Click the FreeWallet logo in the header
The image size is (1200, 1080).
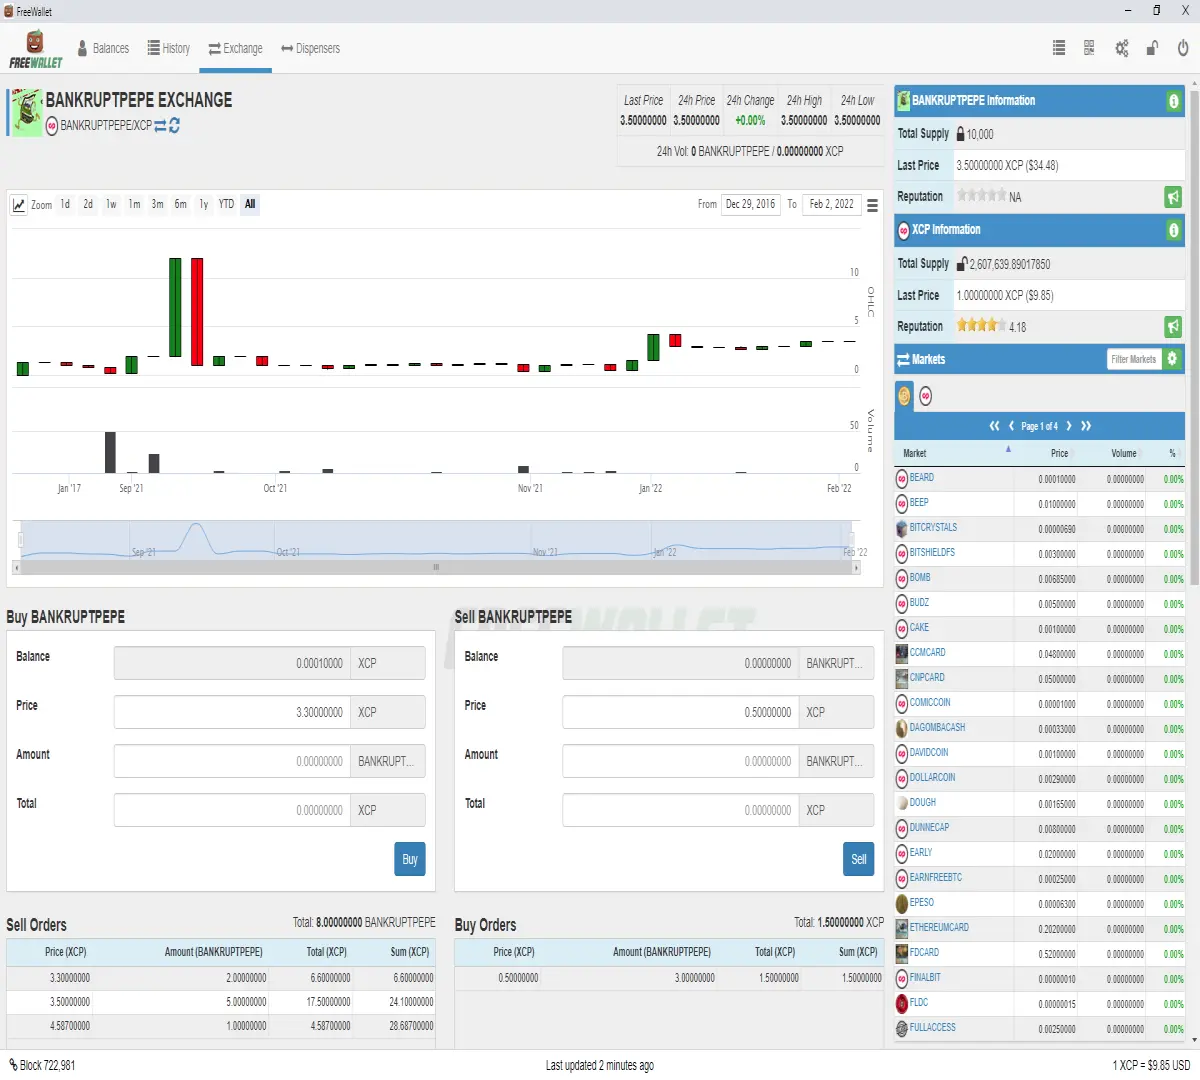click(x=36, y=49)
